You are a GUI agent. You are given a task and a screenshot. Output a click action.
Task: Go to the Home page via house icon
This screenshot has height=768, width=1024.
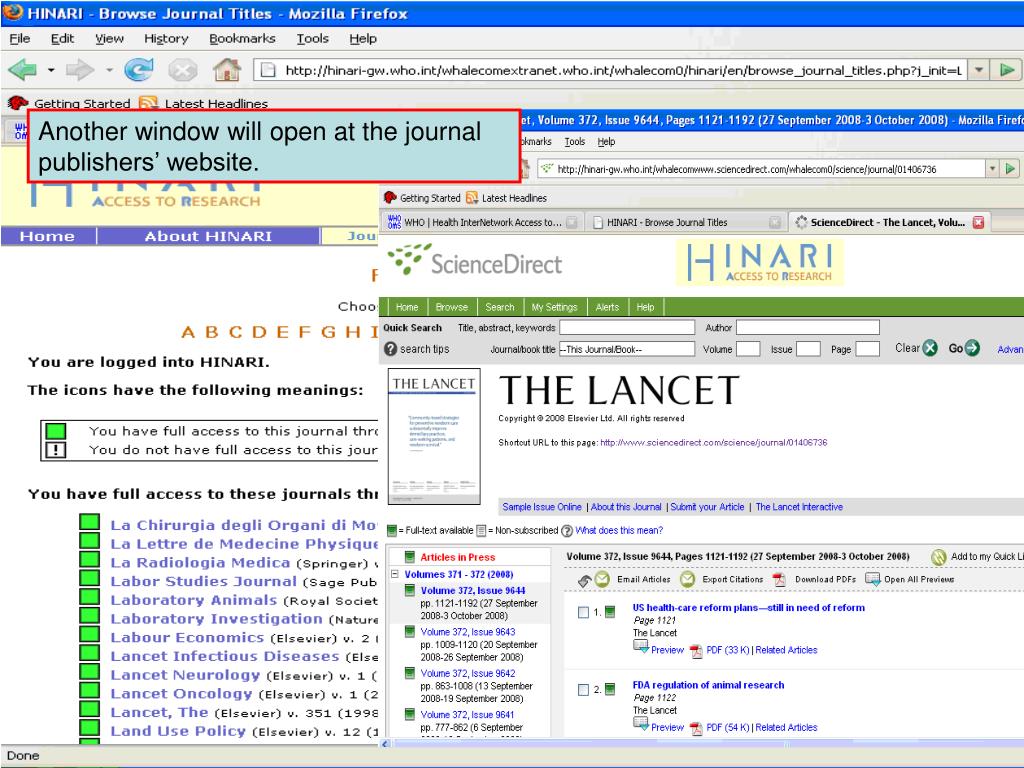click(227, 69)
